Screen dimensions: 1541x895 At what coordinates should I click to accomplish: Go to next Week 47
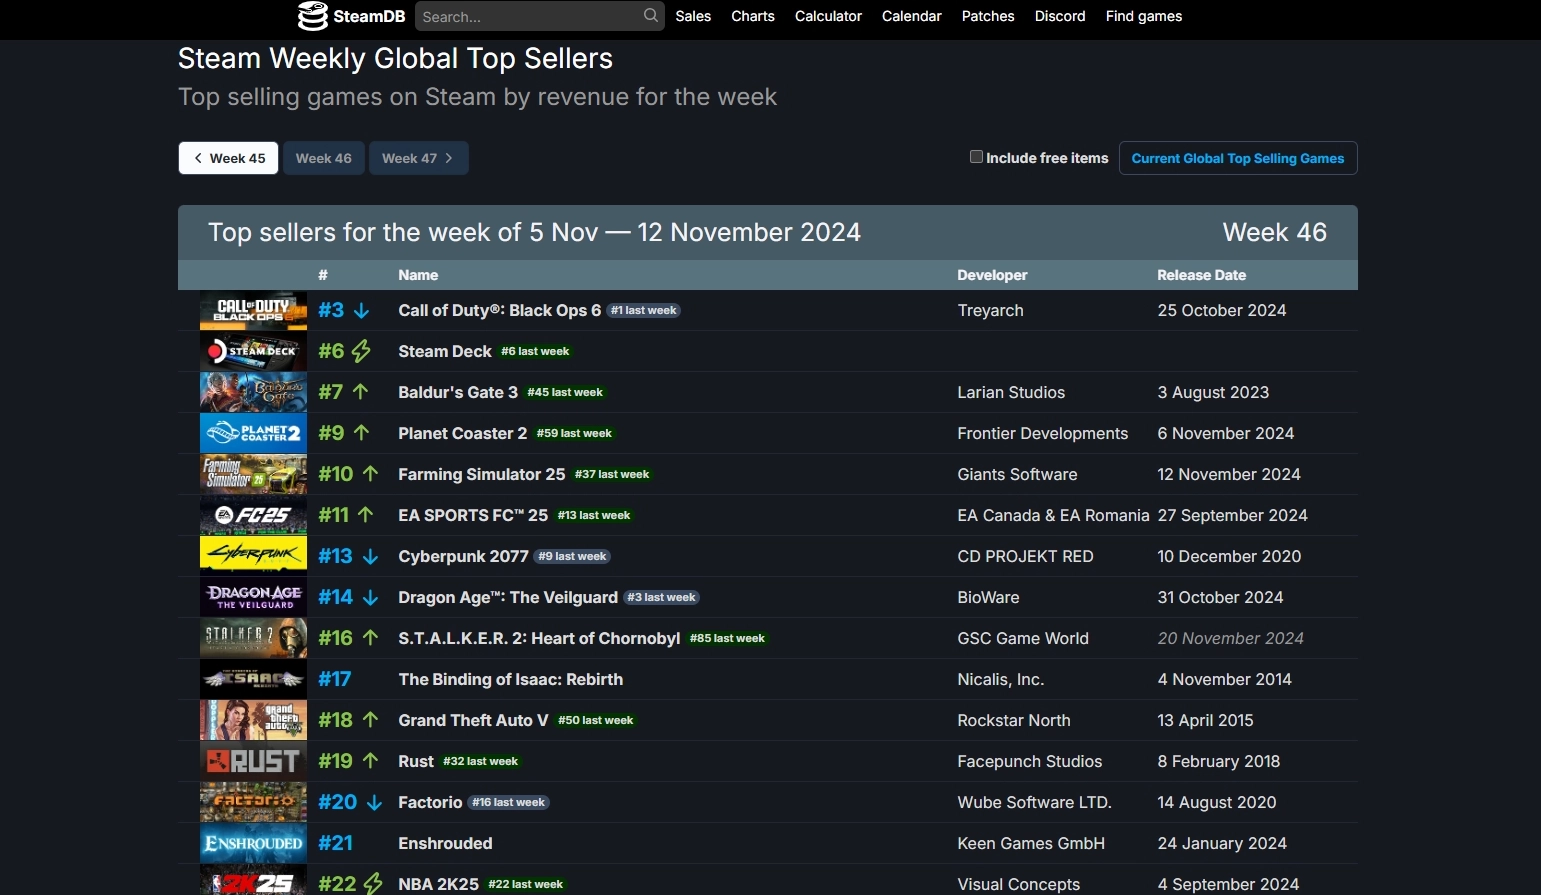(x=418, y=158)
